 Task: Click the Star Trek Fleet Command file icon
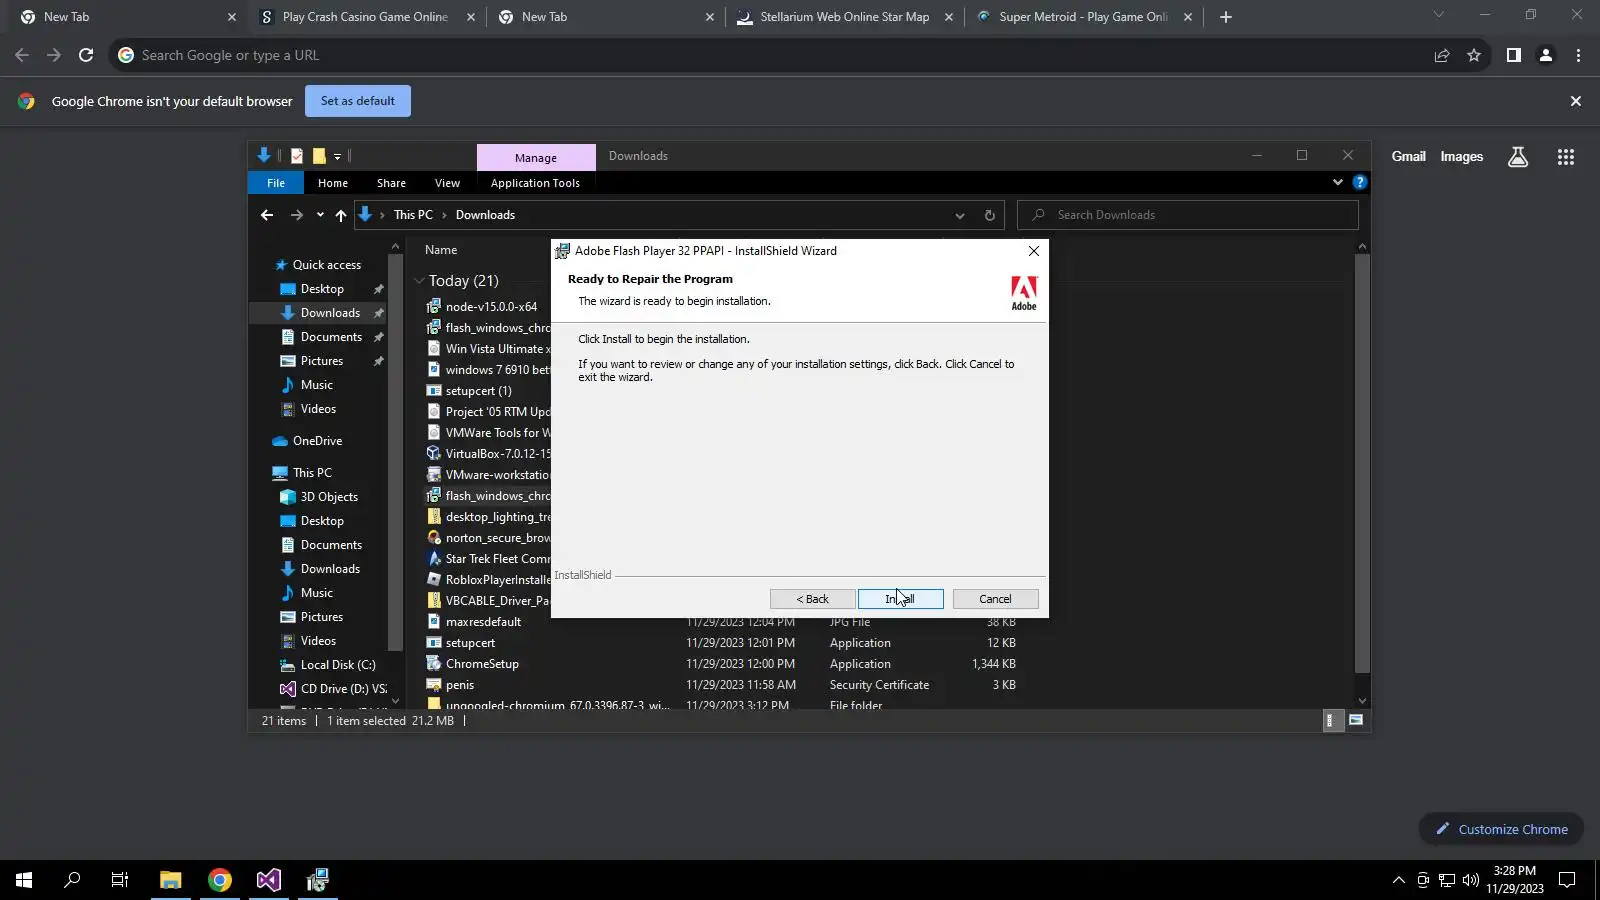click(434, 558)
